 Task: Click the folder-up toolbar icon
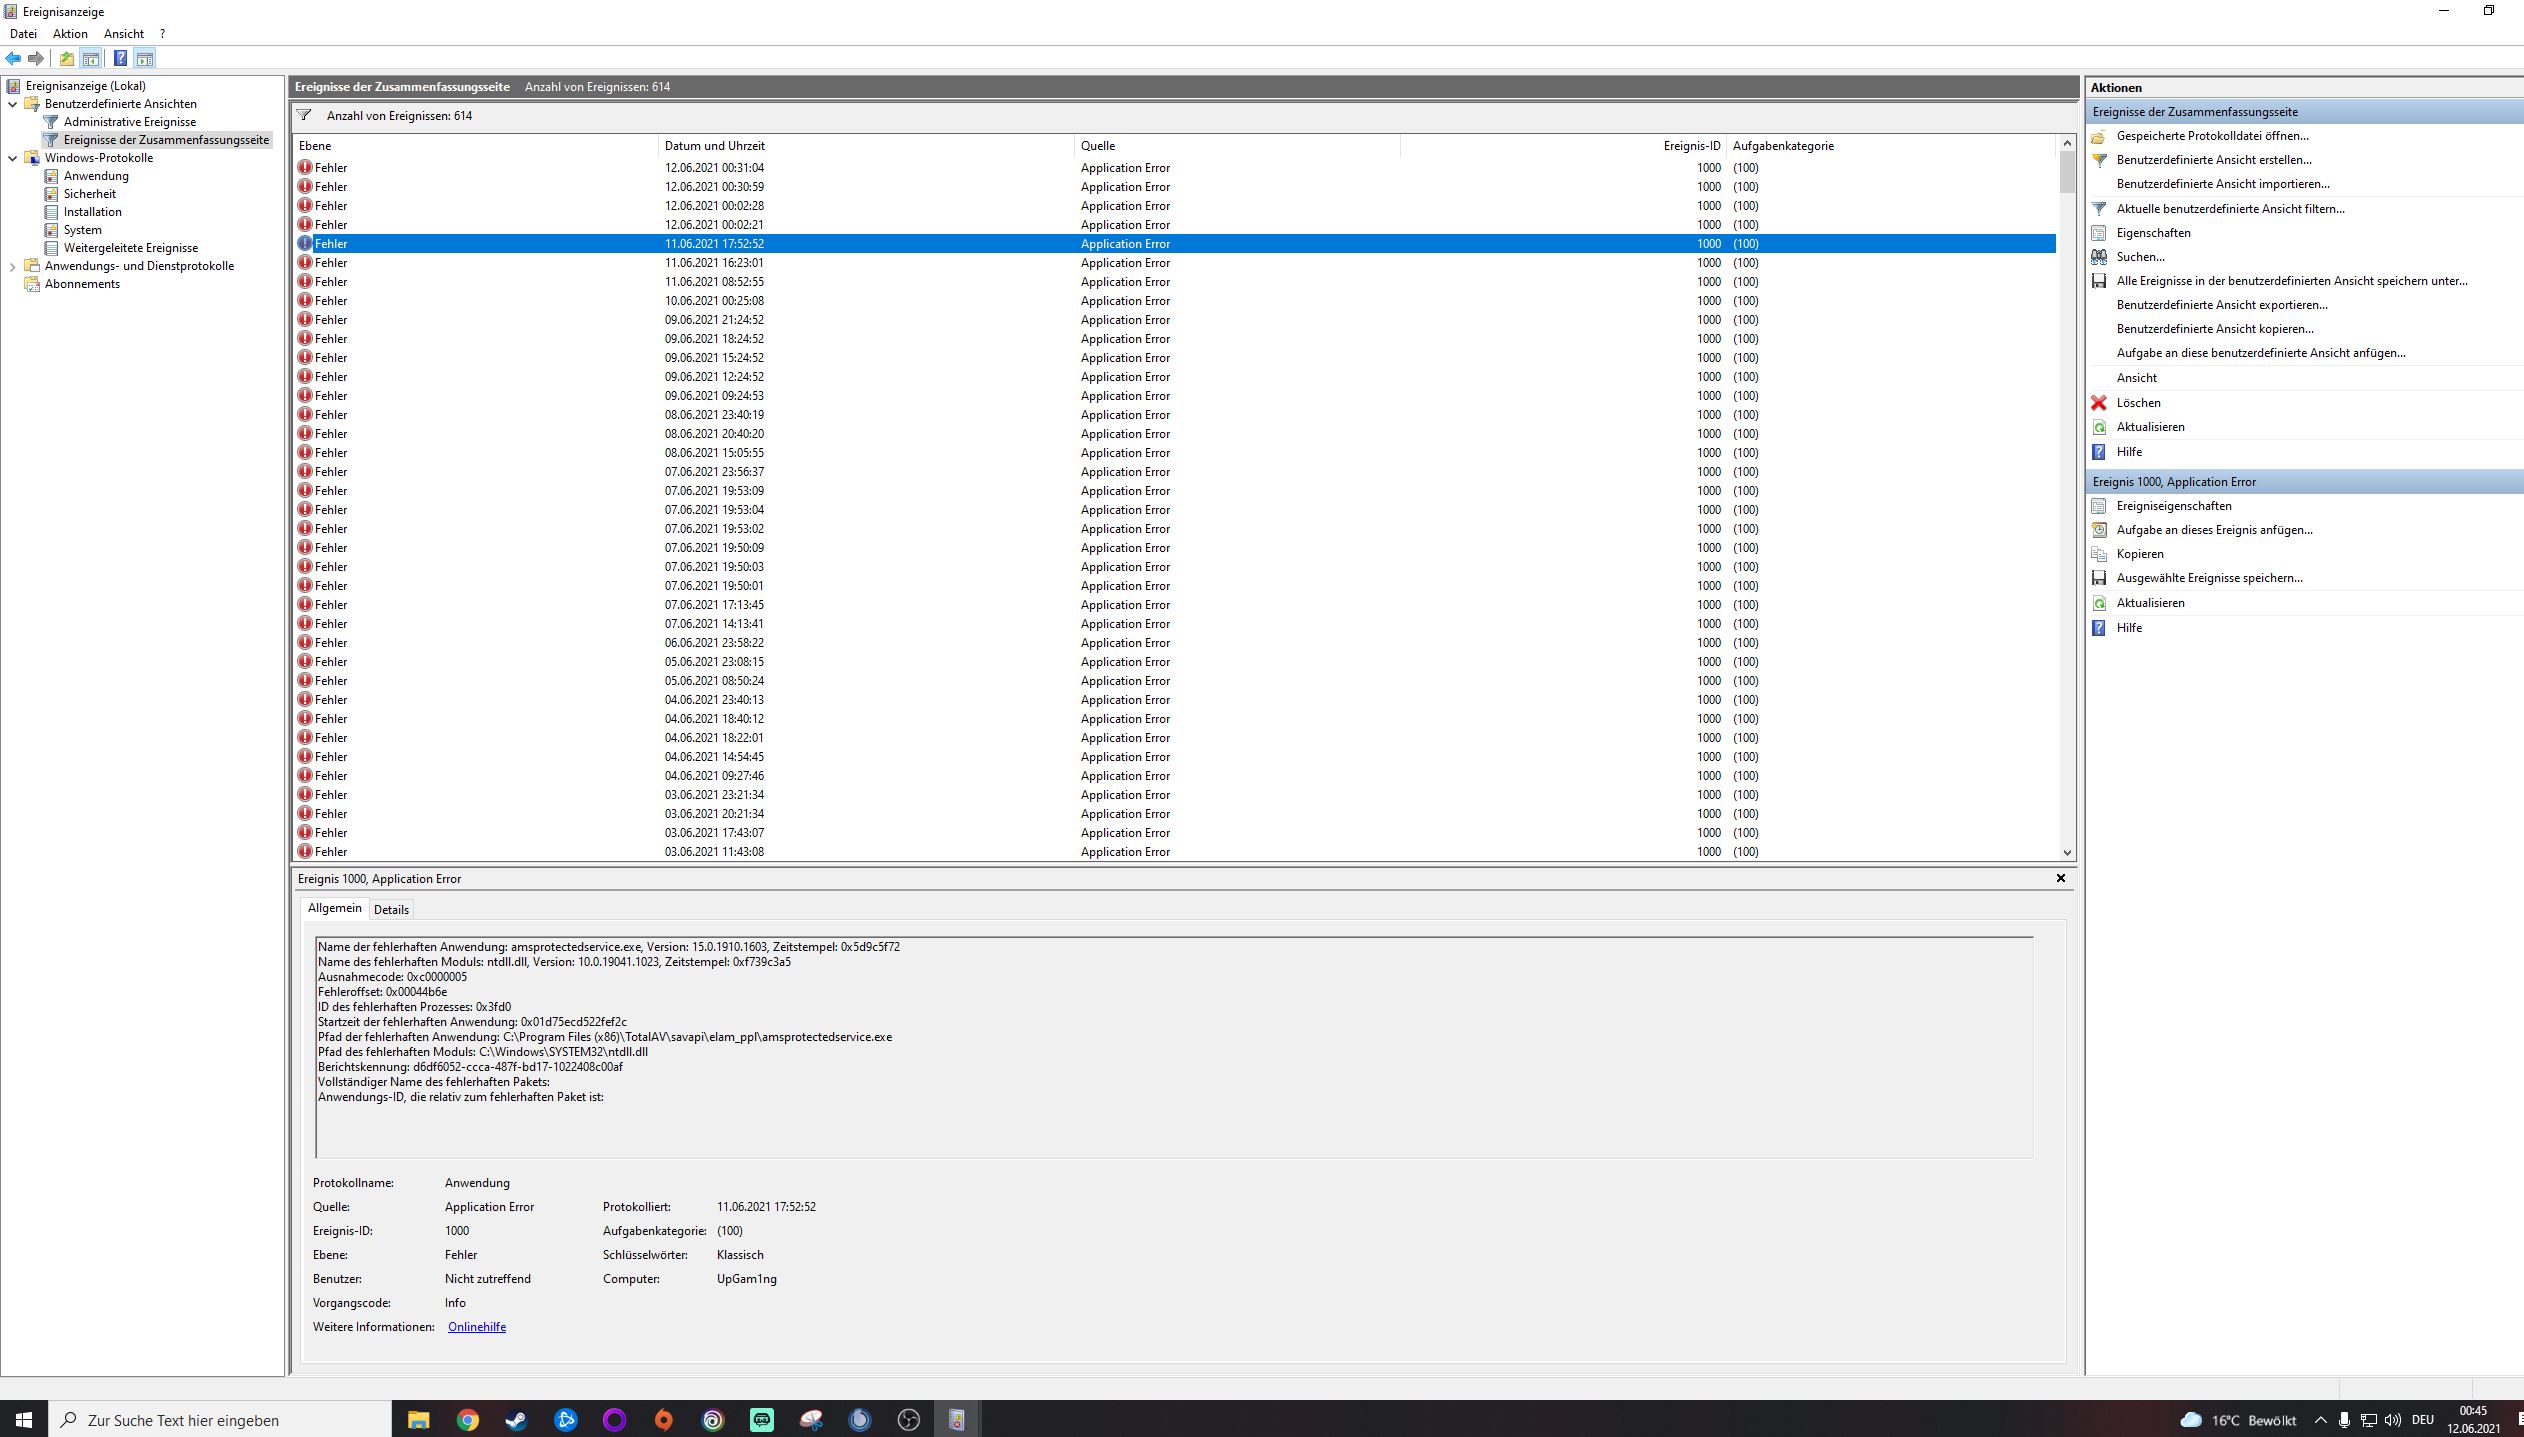click(x=66, y=58)
